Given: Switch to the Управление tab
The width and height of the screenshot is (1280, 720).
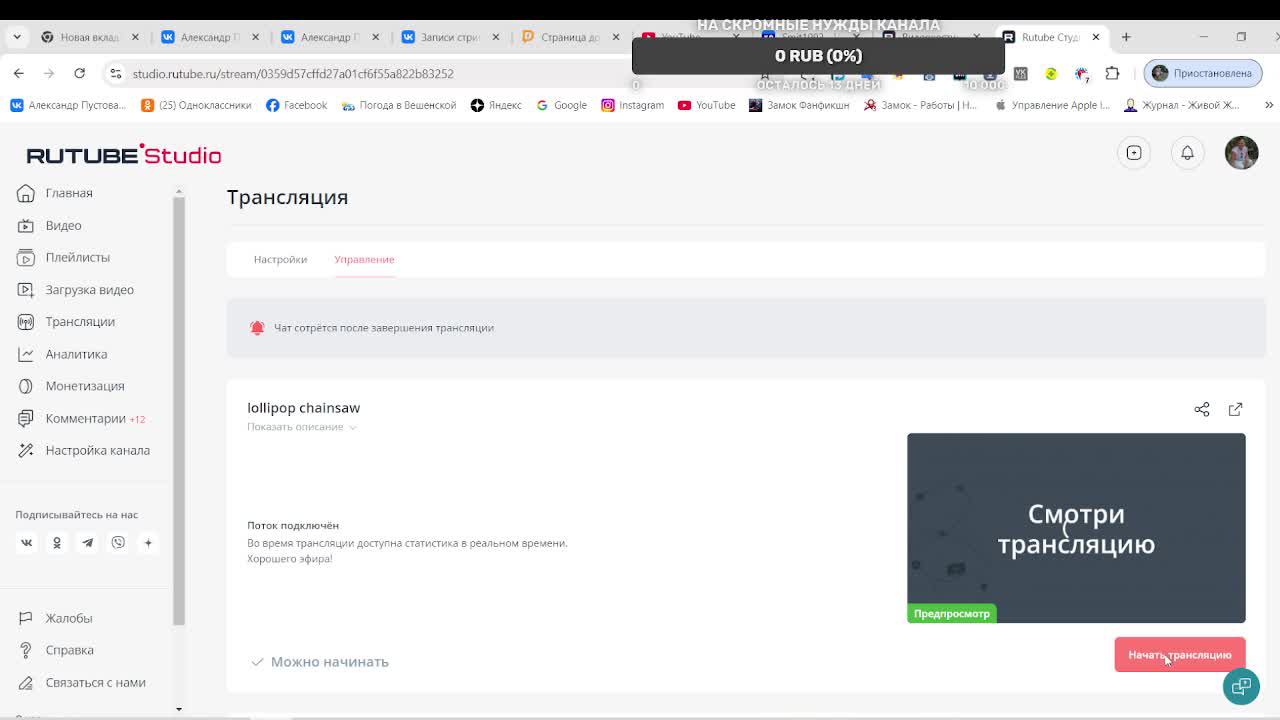Looking at the screenshot, I should 364,259.
